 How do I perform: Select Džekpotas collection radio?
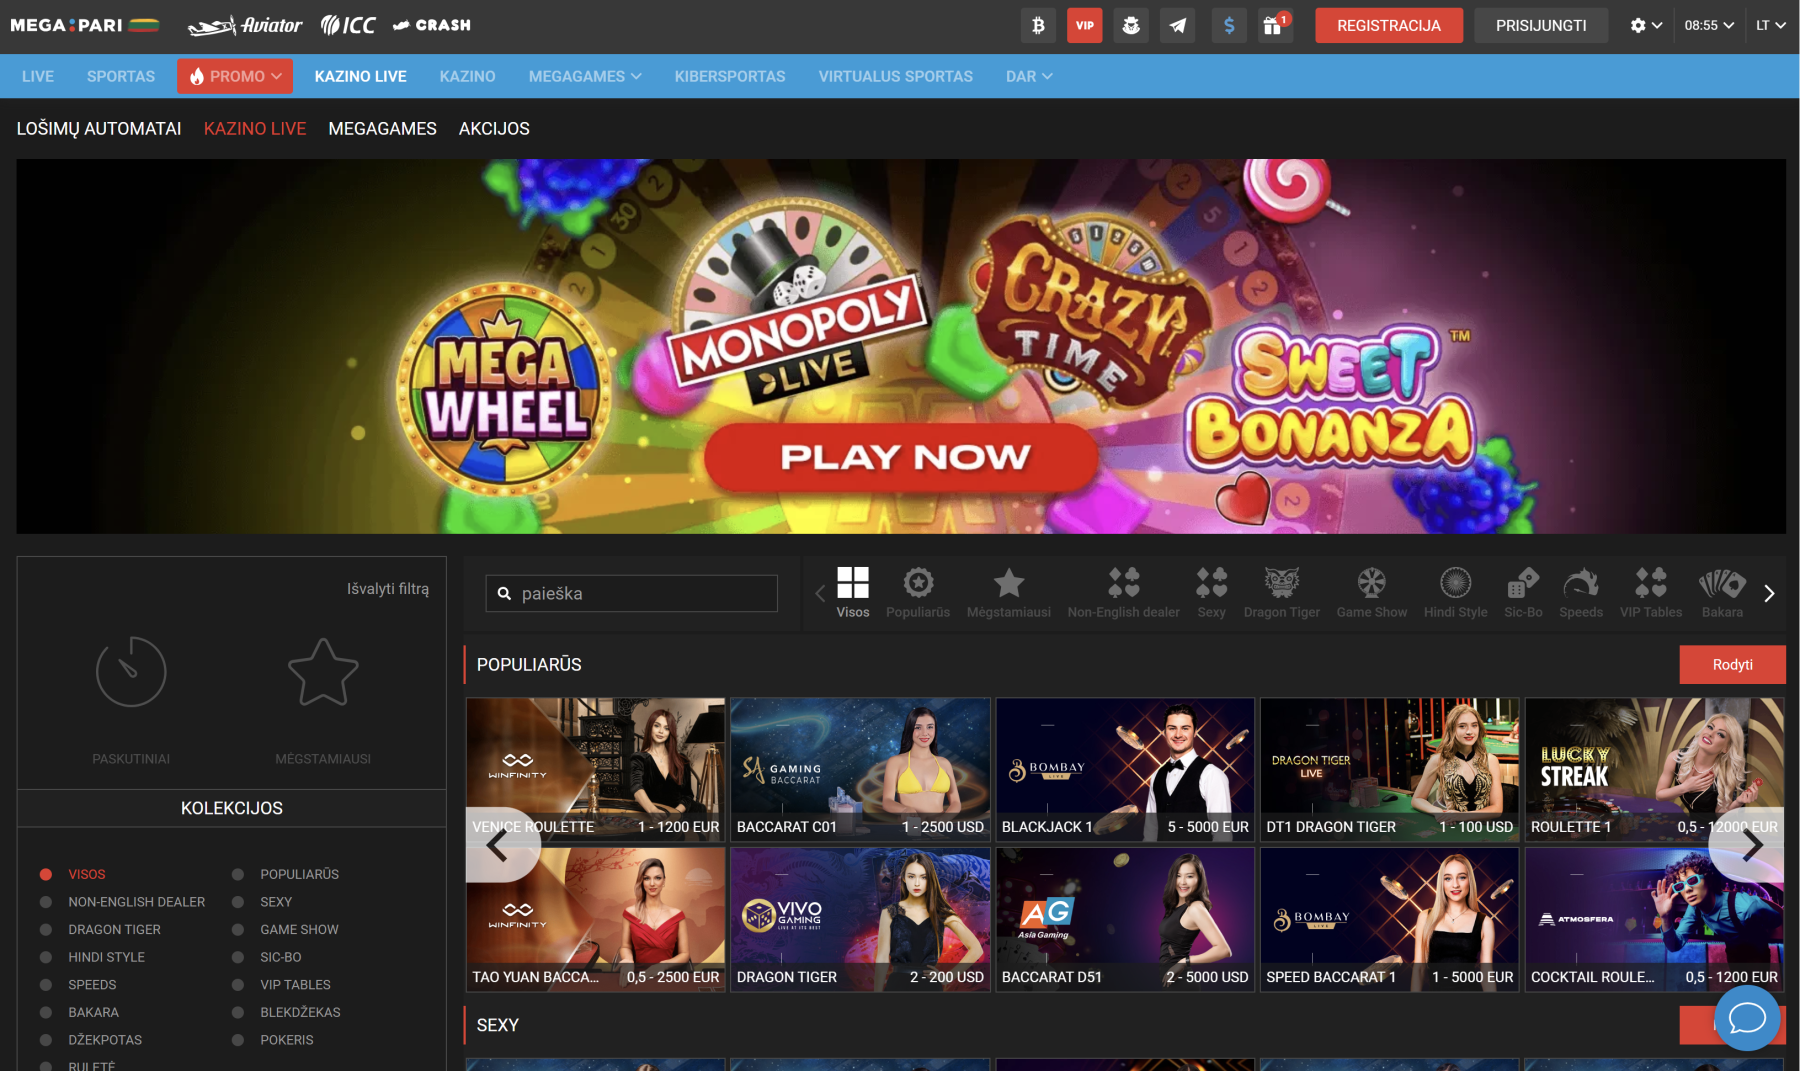[x=46, y=1040]
